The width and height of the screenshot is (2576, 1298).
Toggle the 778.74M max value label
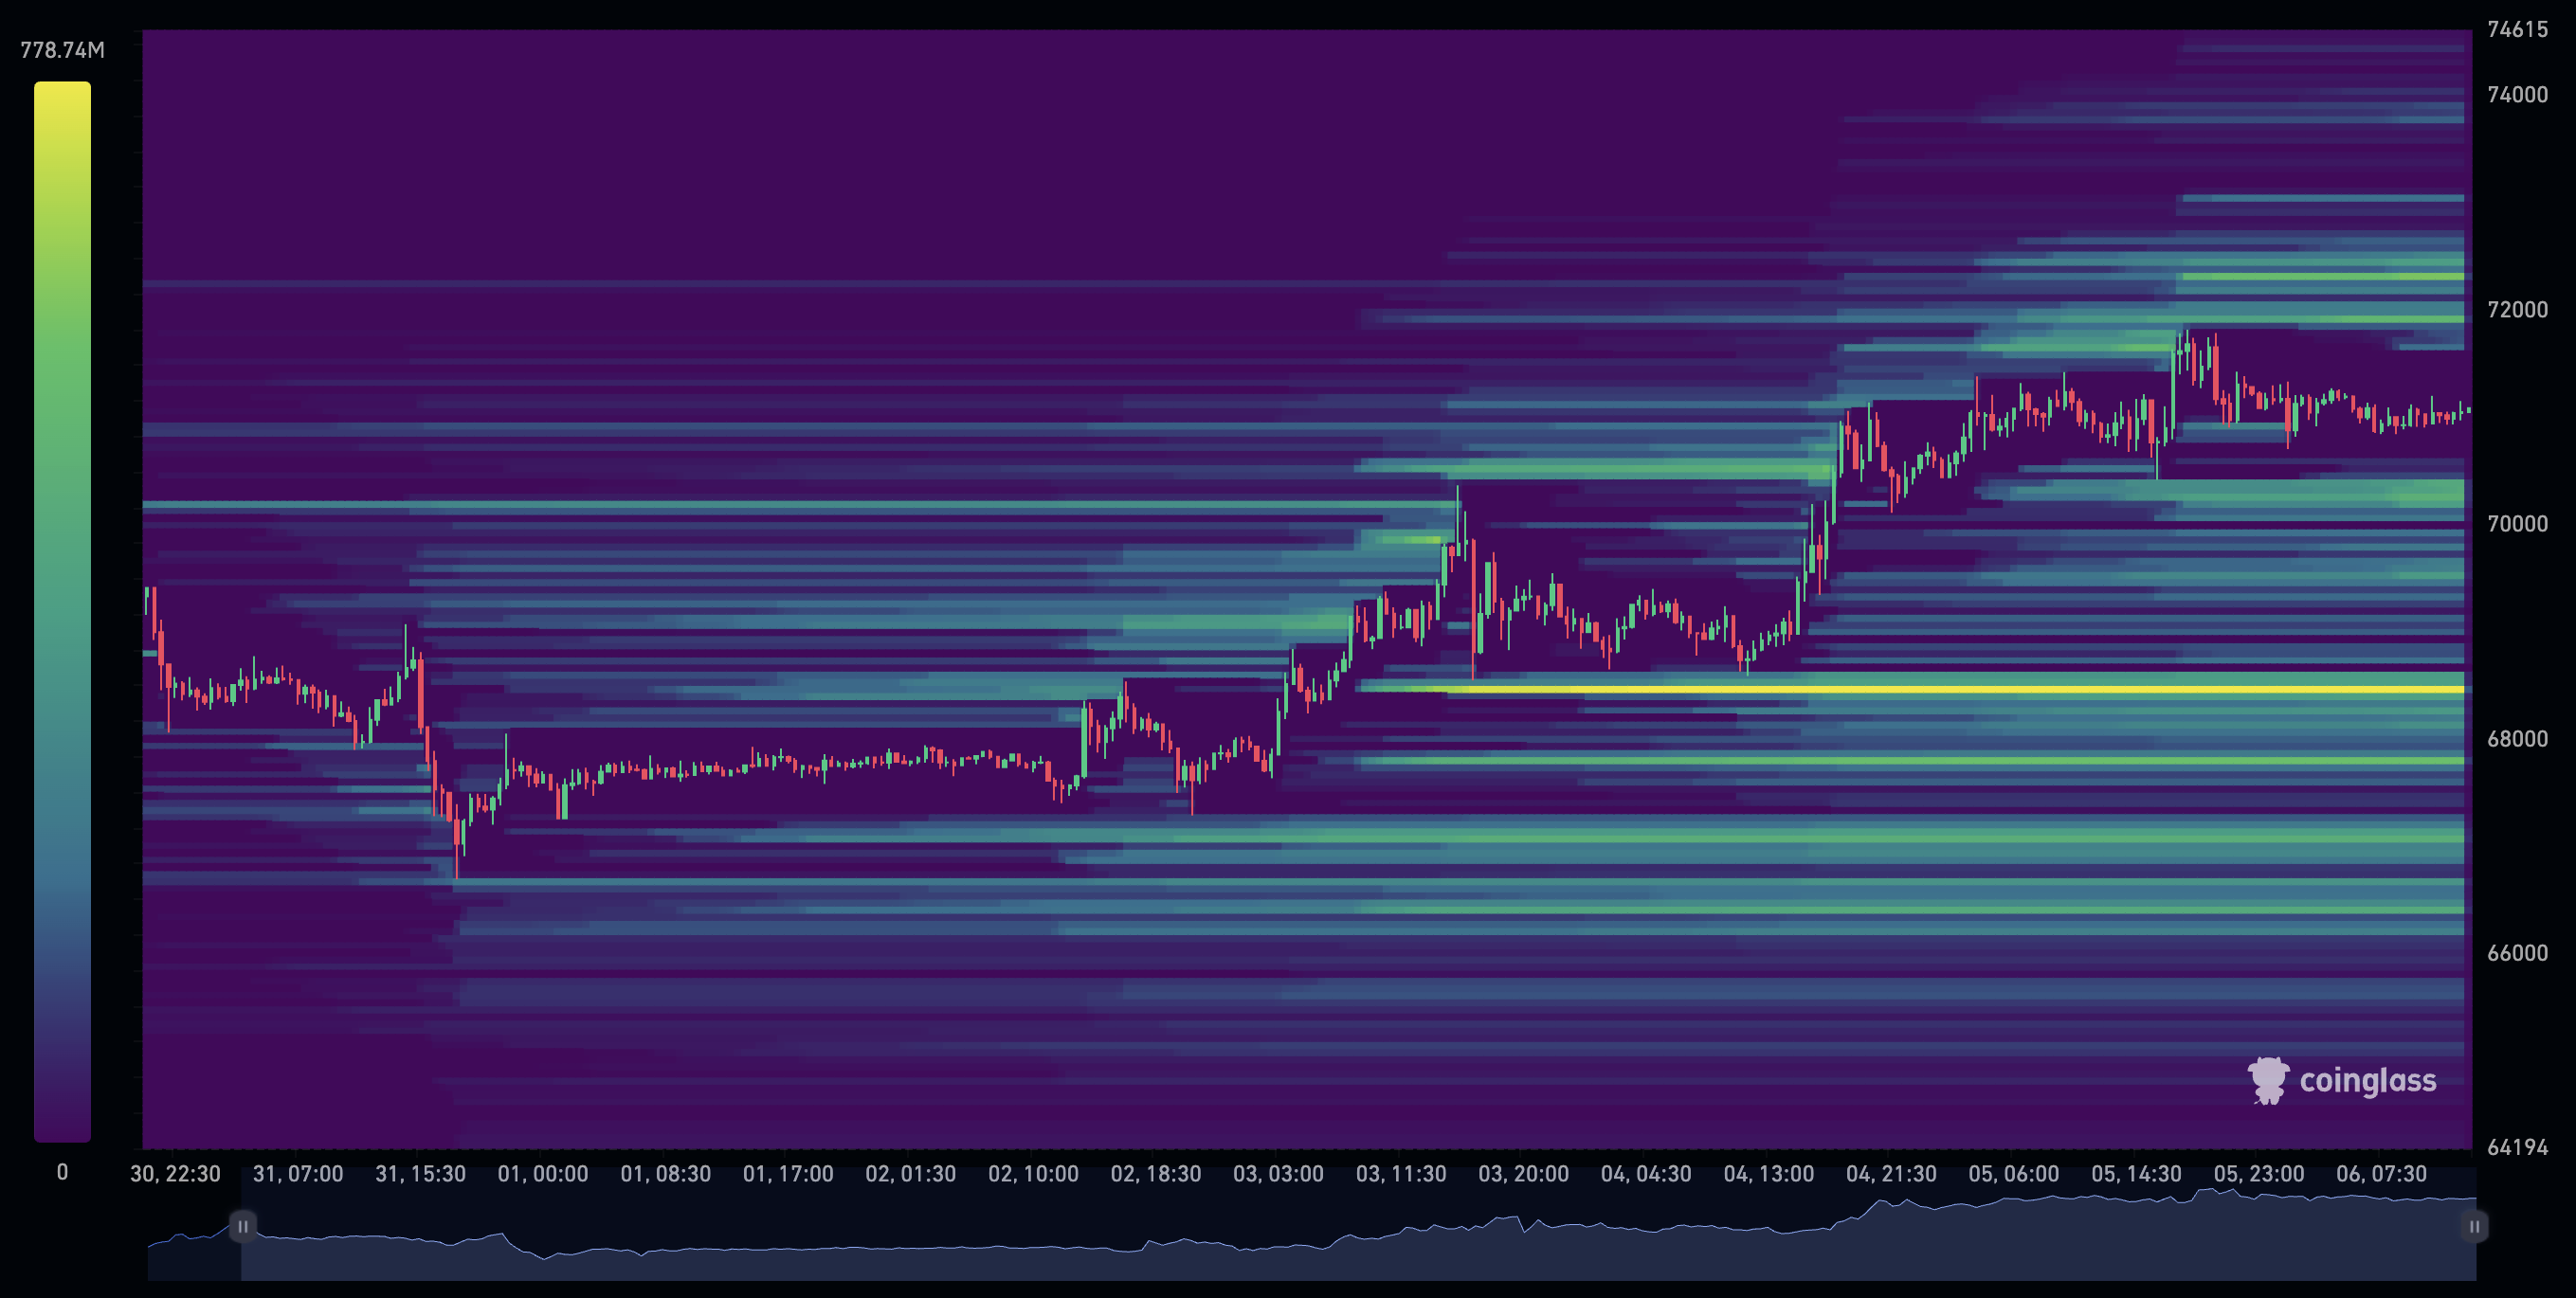click(63, 47)
